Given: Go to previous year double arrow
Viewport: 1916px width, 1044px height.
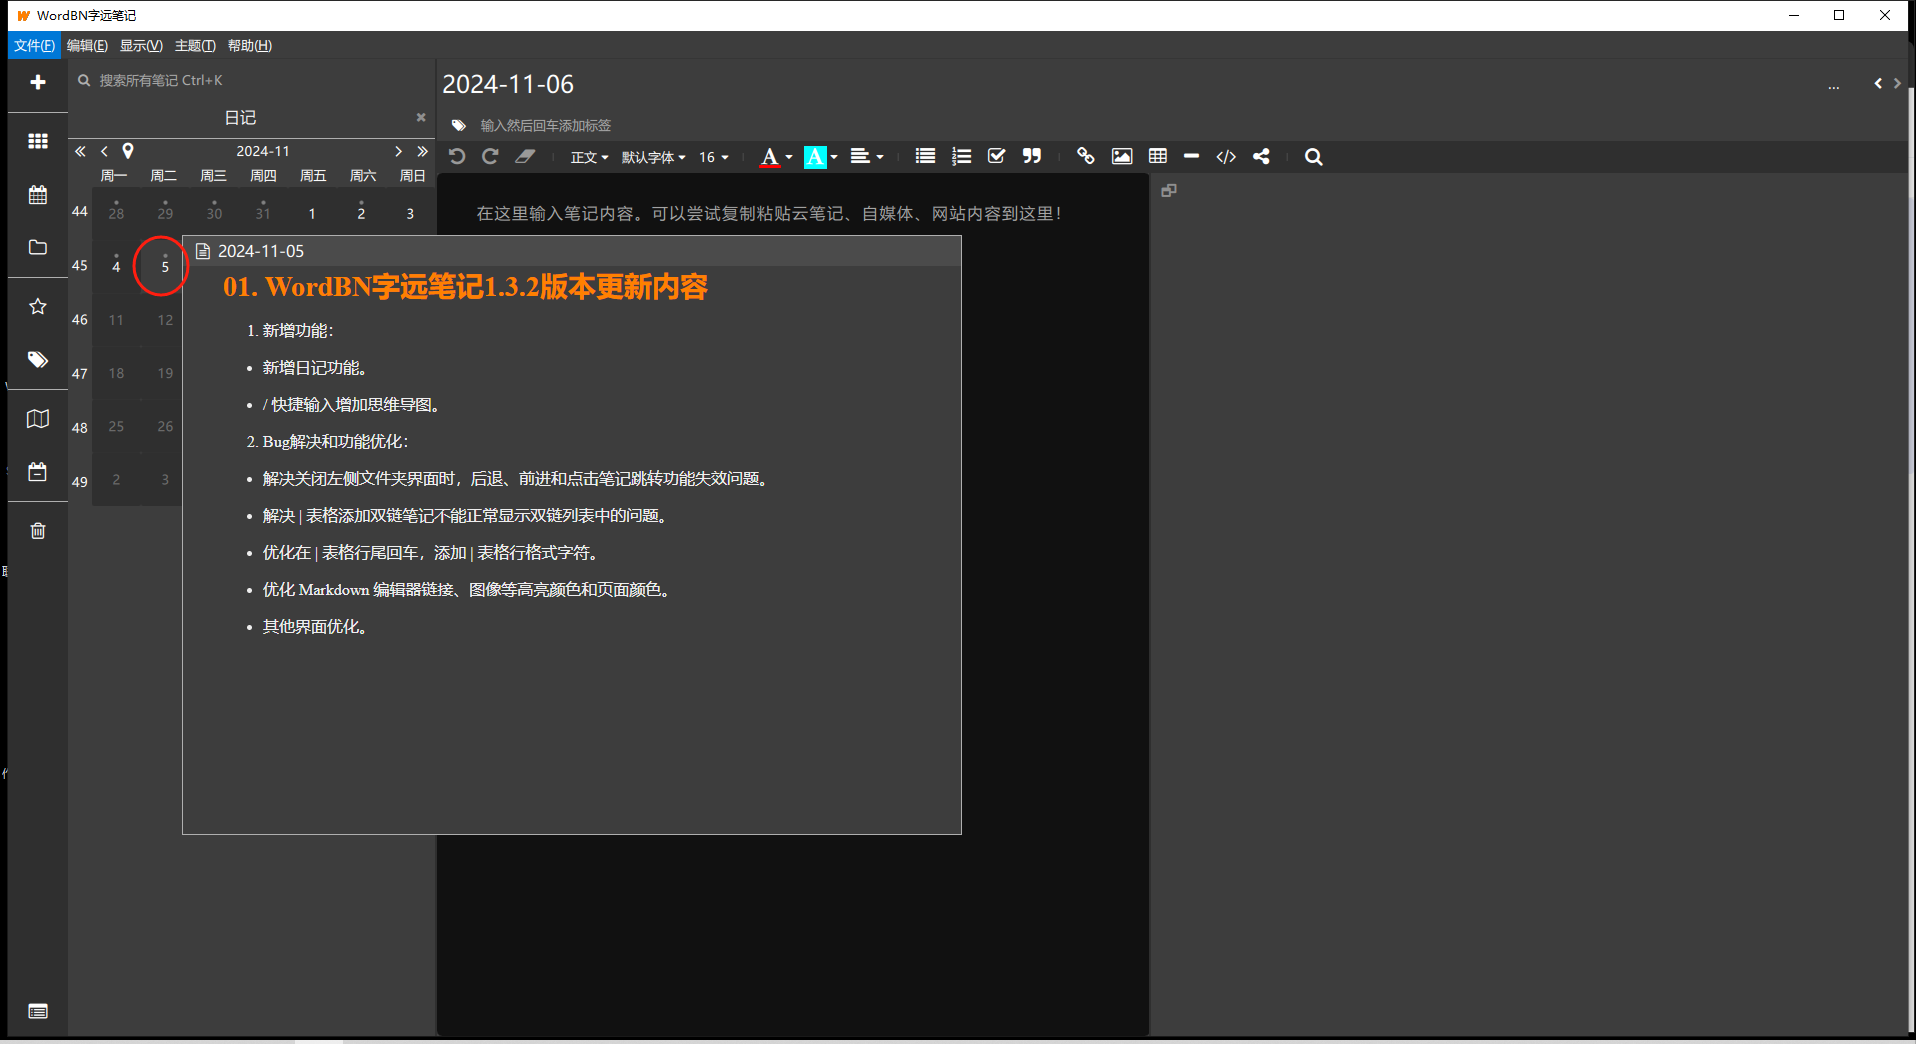Looking at the screenshot, I should click(80, 152).
